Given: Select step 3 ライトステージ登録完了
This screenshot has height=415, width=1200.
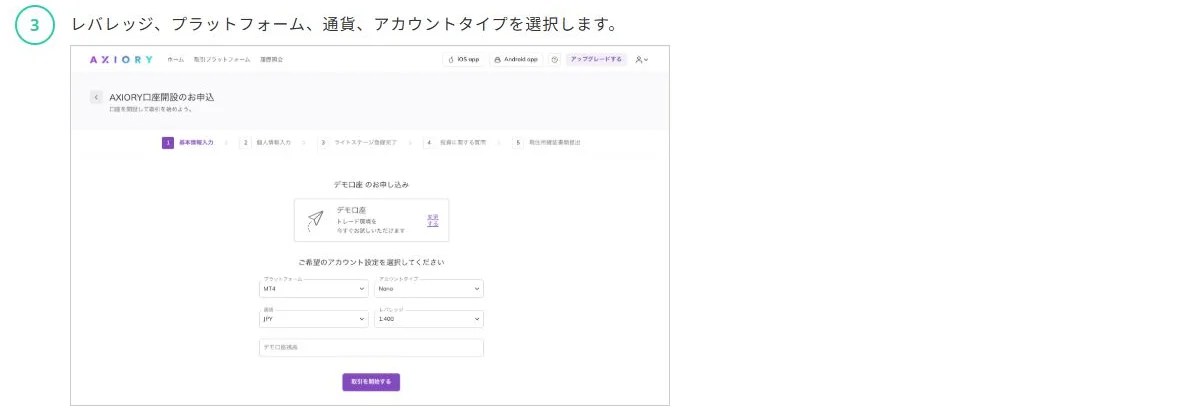Looking at the screenshot, I should click(x=357, y=143).
